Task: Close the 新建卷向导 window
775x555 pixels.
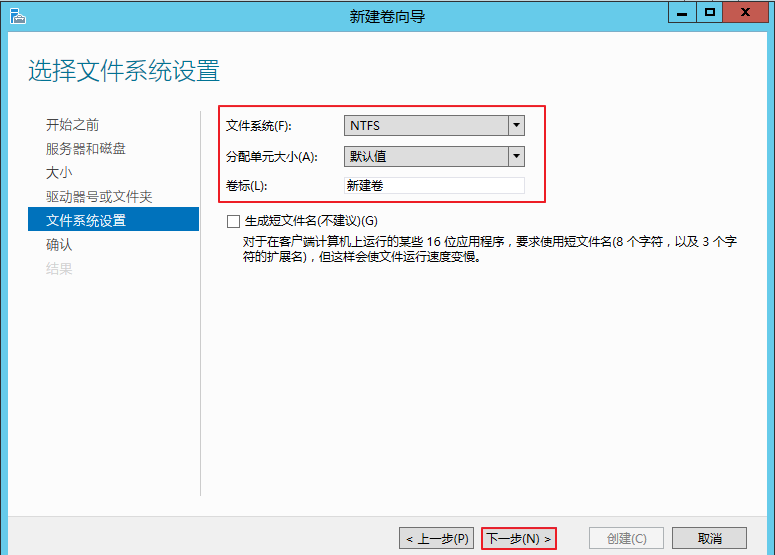Action: [x=745, y=12]
